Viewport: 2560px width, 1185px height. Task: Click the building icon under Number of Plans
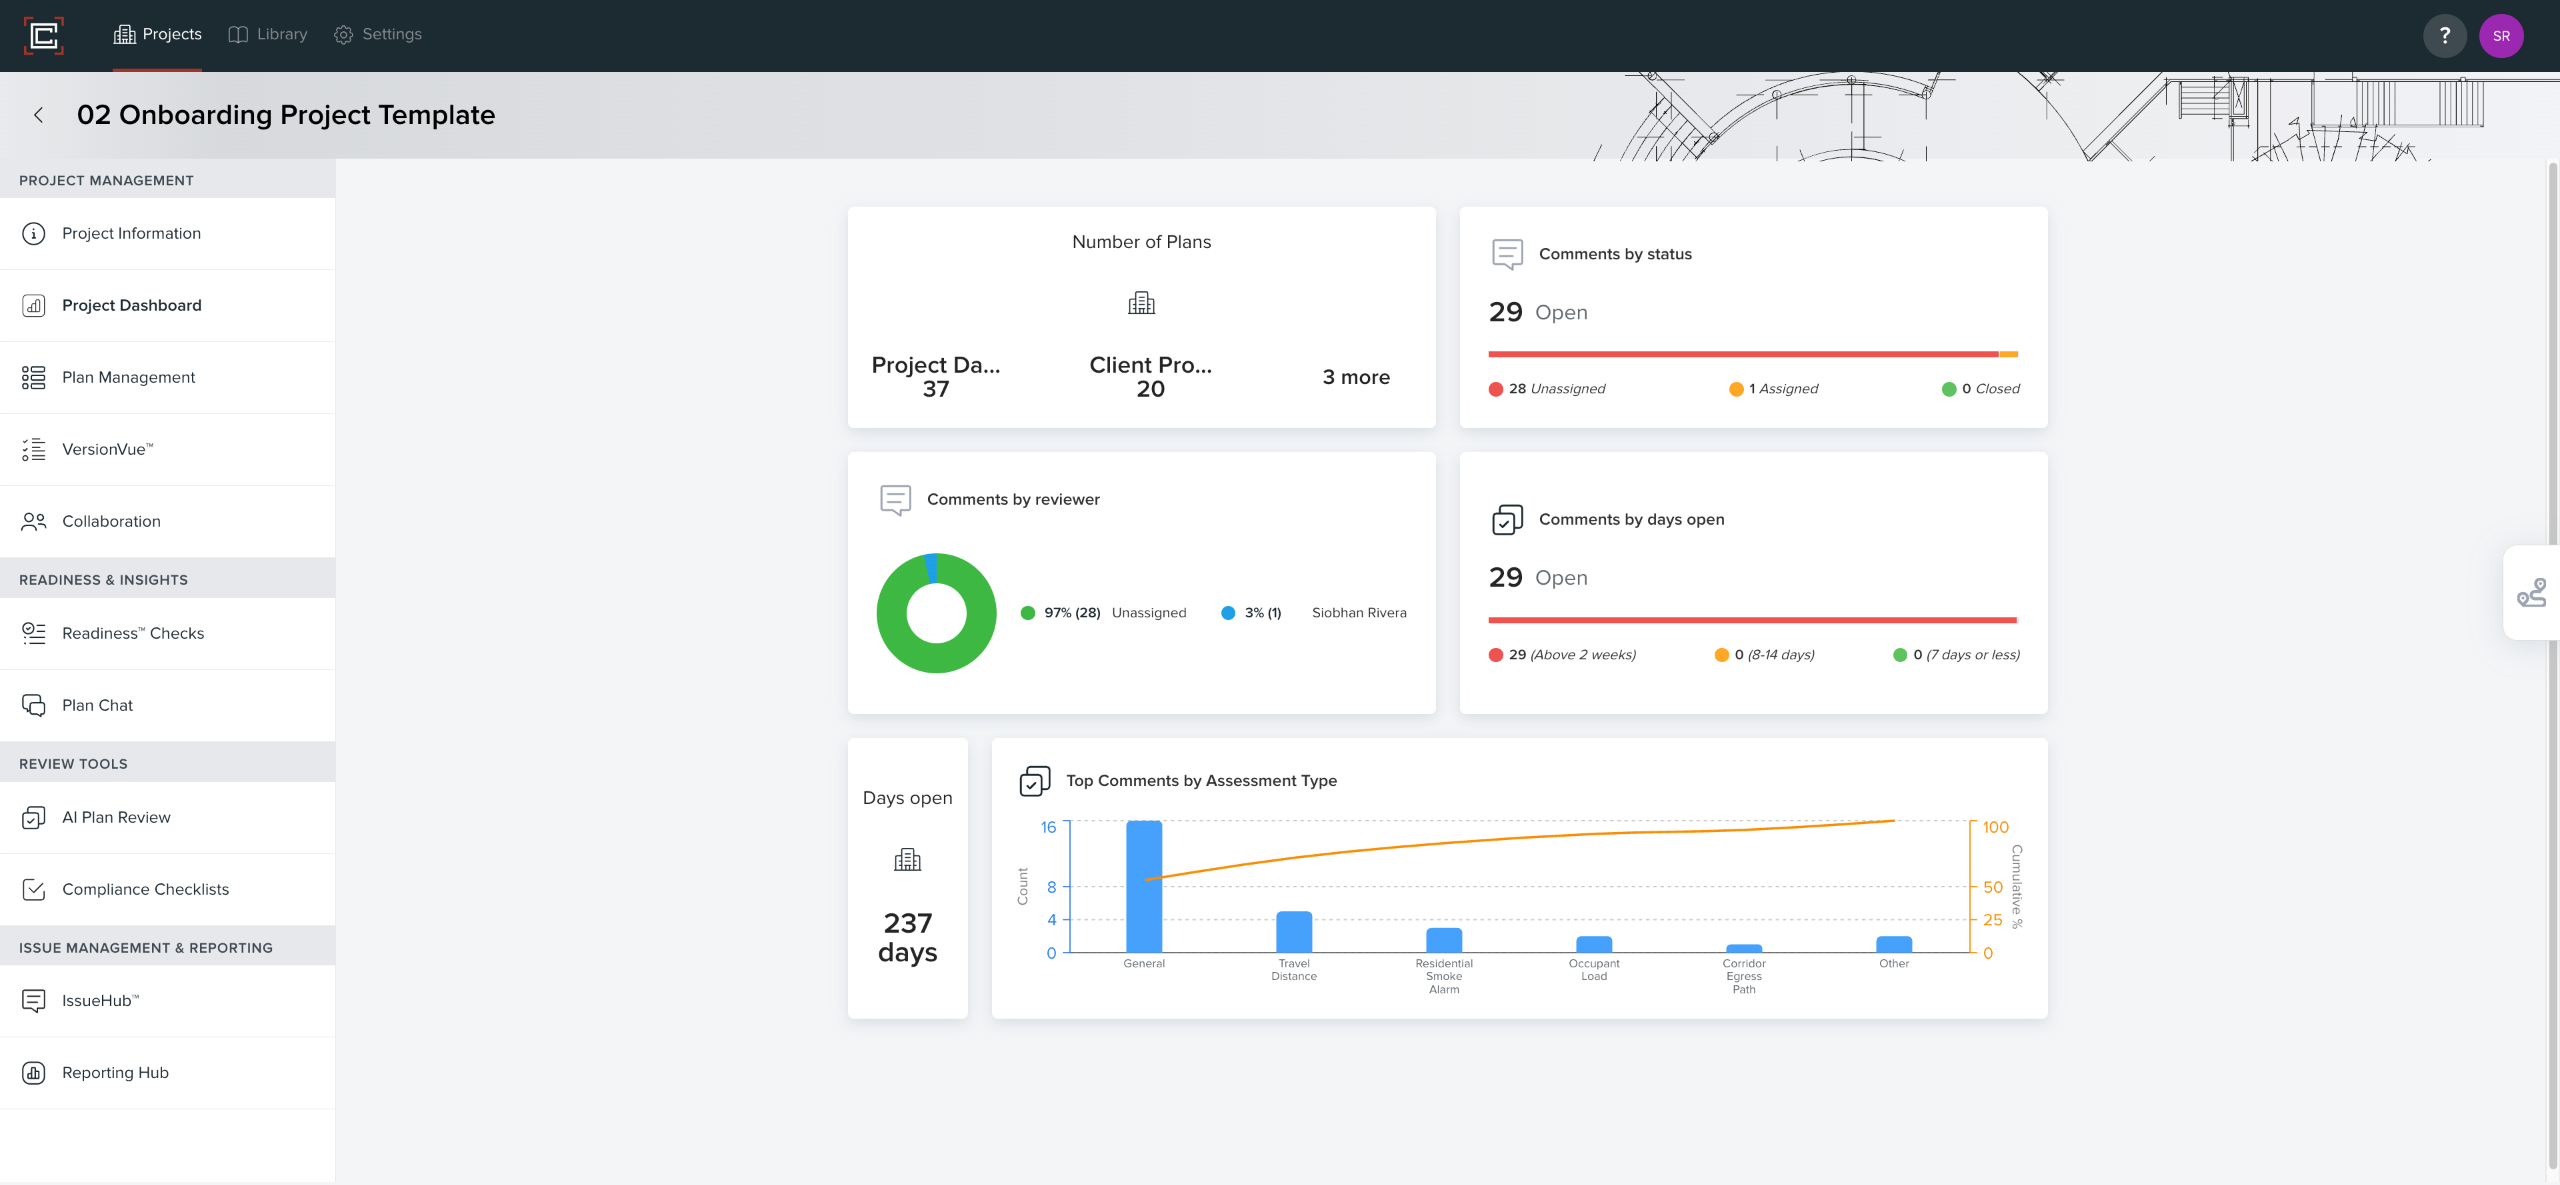[x=1141, y=303]
